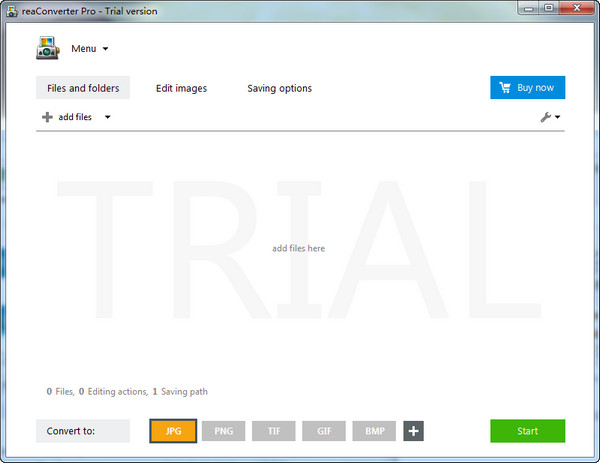The image size is (600, 463).
Task: Select TIF as output format
Action: coord(274,431)
